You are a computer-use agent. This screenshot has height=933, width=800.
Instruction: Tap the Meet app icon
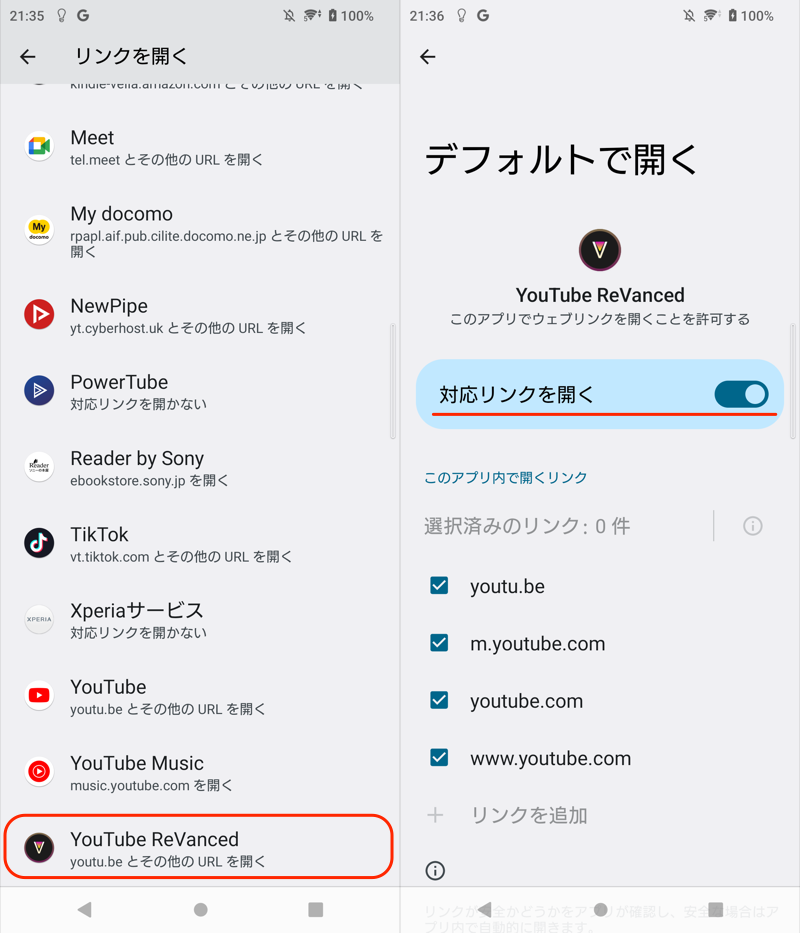point(39,147)
